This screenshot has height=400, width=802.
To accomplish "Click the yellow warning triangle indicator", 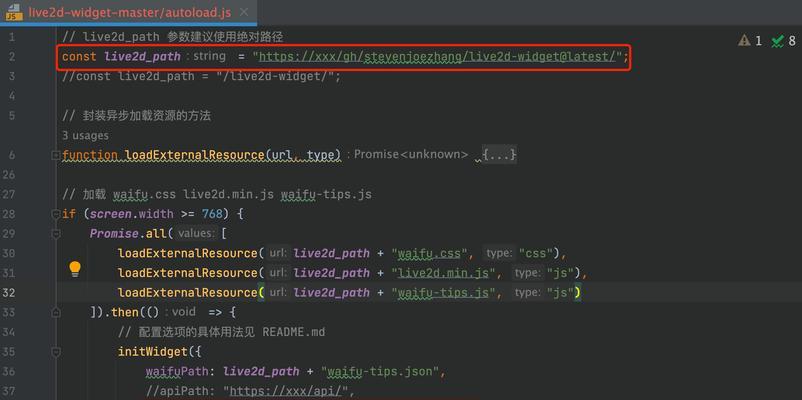I will pos(744,40).
